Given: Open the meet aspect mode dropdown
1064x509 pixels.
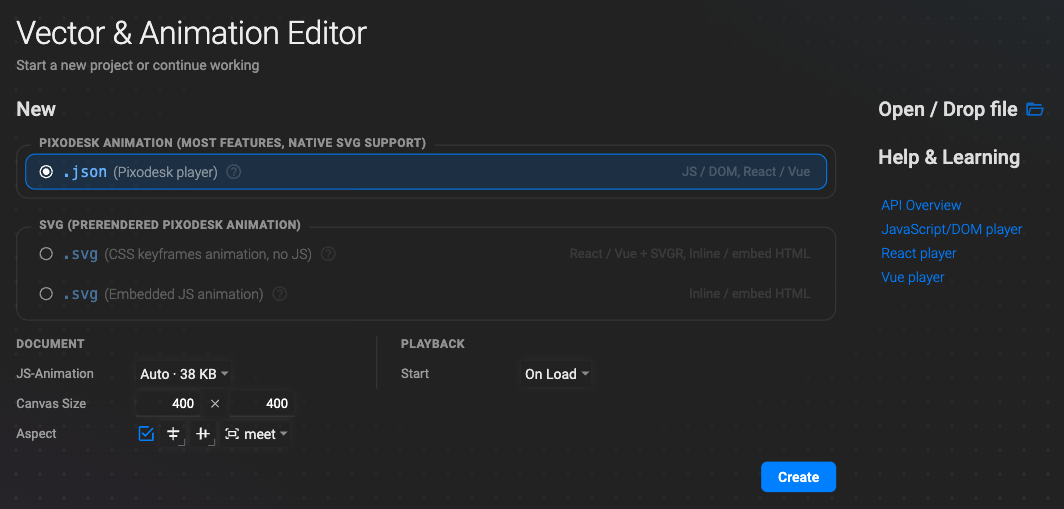Looking at the screenshot, I should point(256,434).
